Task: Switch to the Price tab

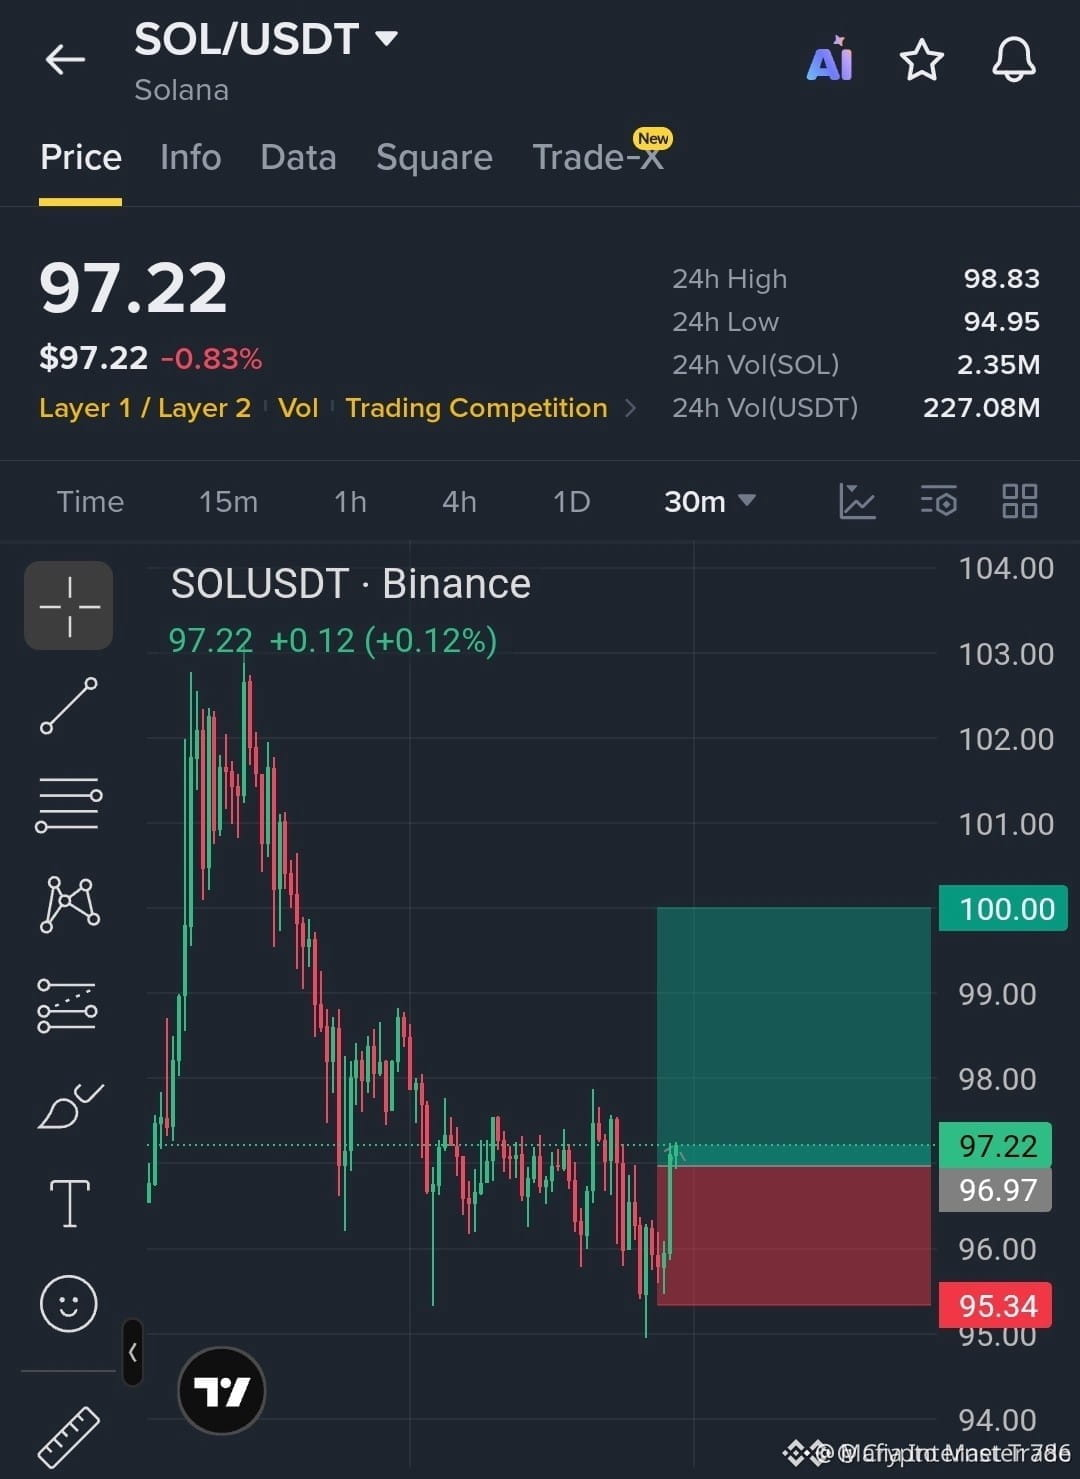Action: pos(81,157)
